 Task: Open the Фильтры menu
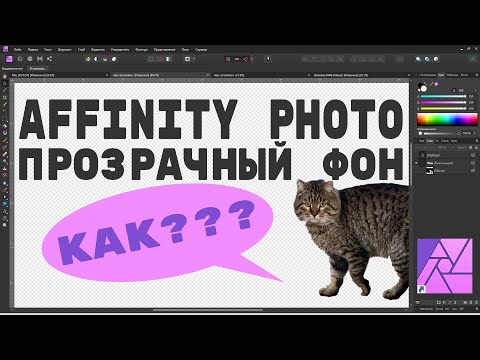pyautogui.click(x=141, y=50)
